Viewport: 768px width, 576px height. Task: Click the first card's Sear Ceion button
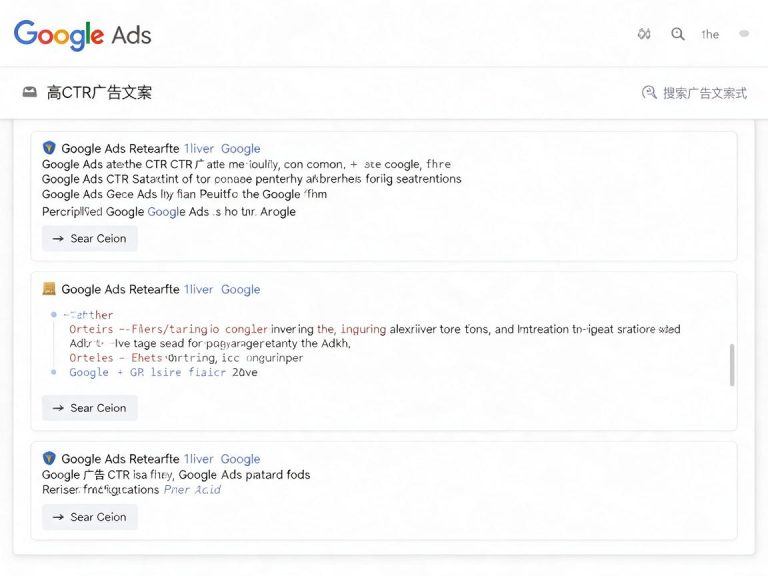pyautogui.click(x=90, y=239)
